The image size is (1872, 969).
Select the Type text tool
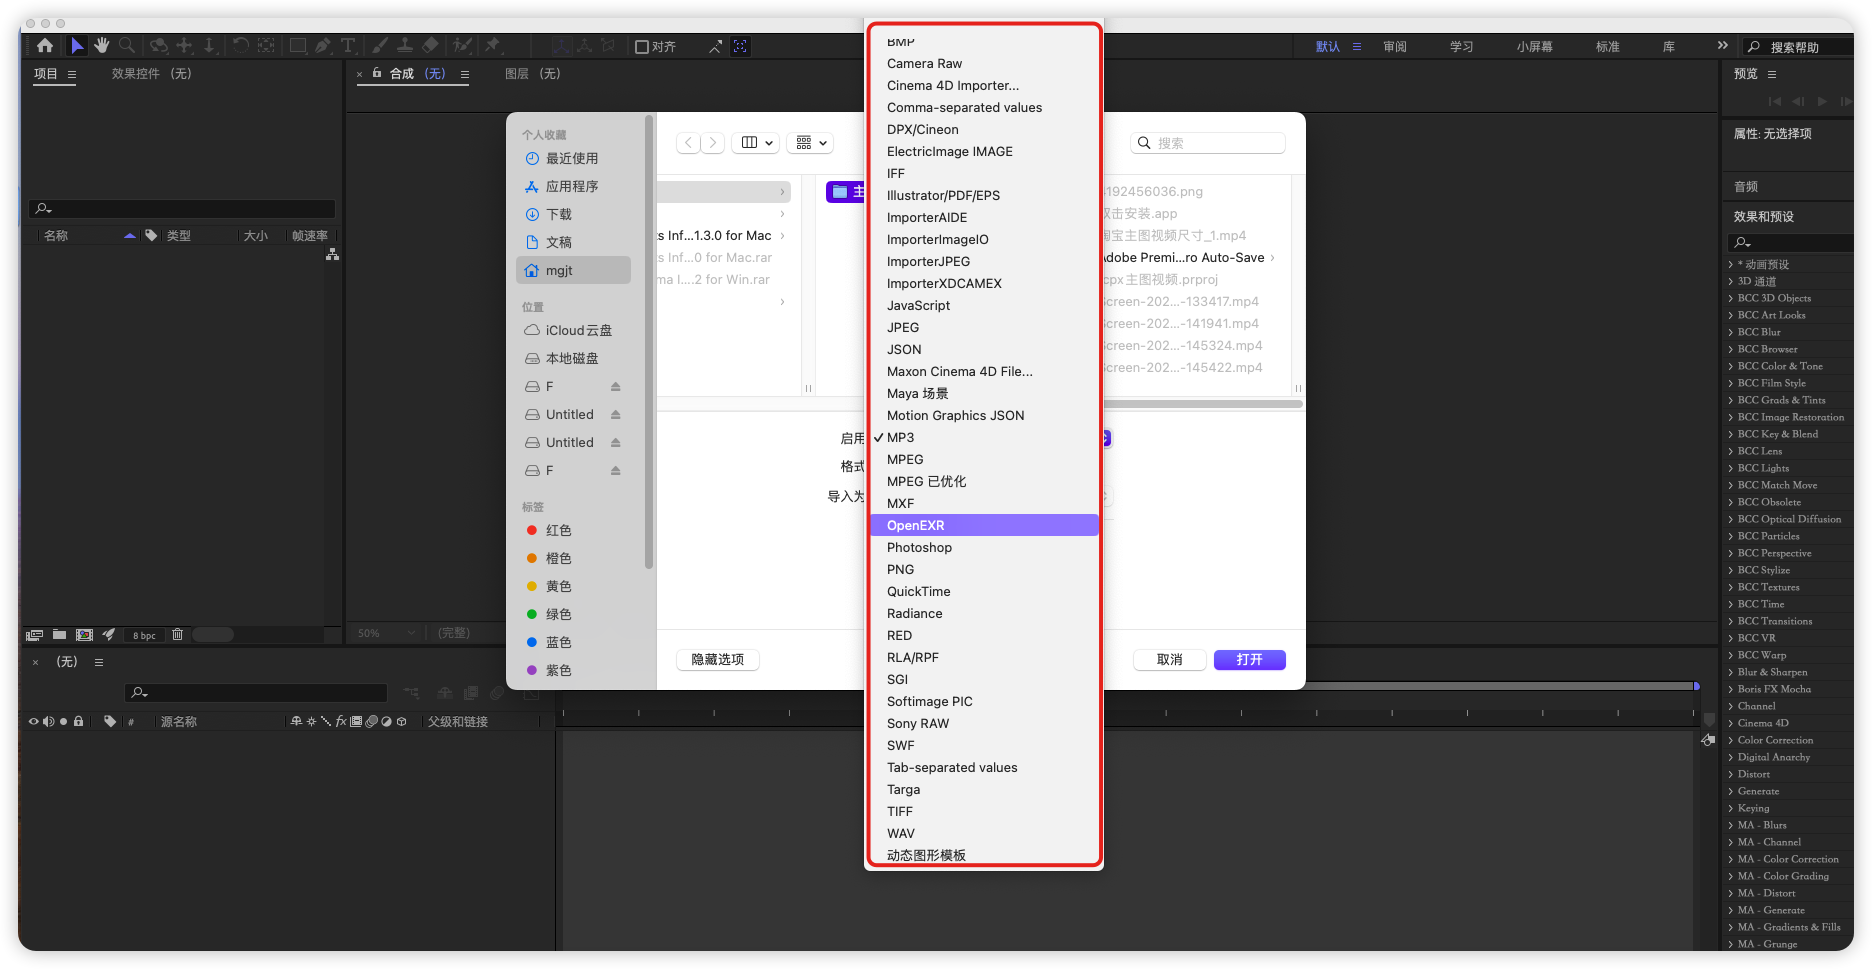coord(348,46)
